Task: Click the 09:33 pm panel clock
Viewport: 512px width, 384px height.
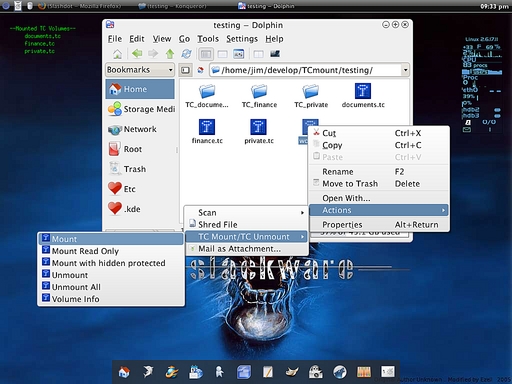Action: point(494,6)
